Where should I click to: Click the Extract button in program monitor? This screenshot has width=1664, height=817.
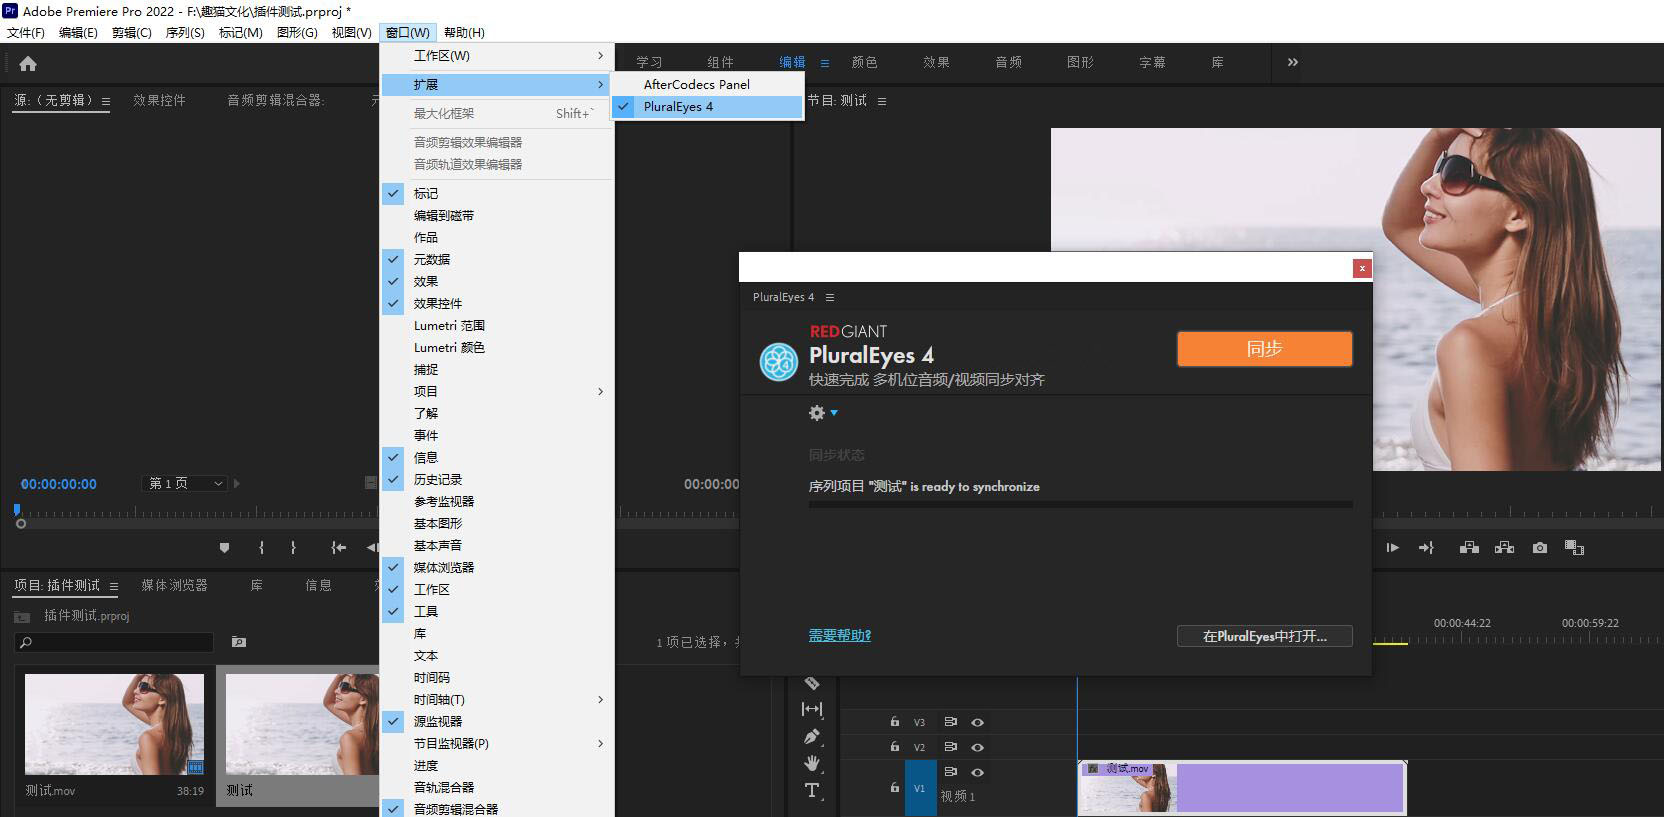click(1504, 548)
